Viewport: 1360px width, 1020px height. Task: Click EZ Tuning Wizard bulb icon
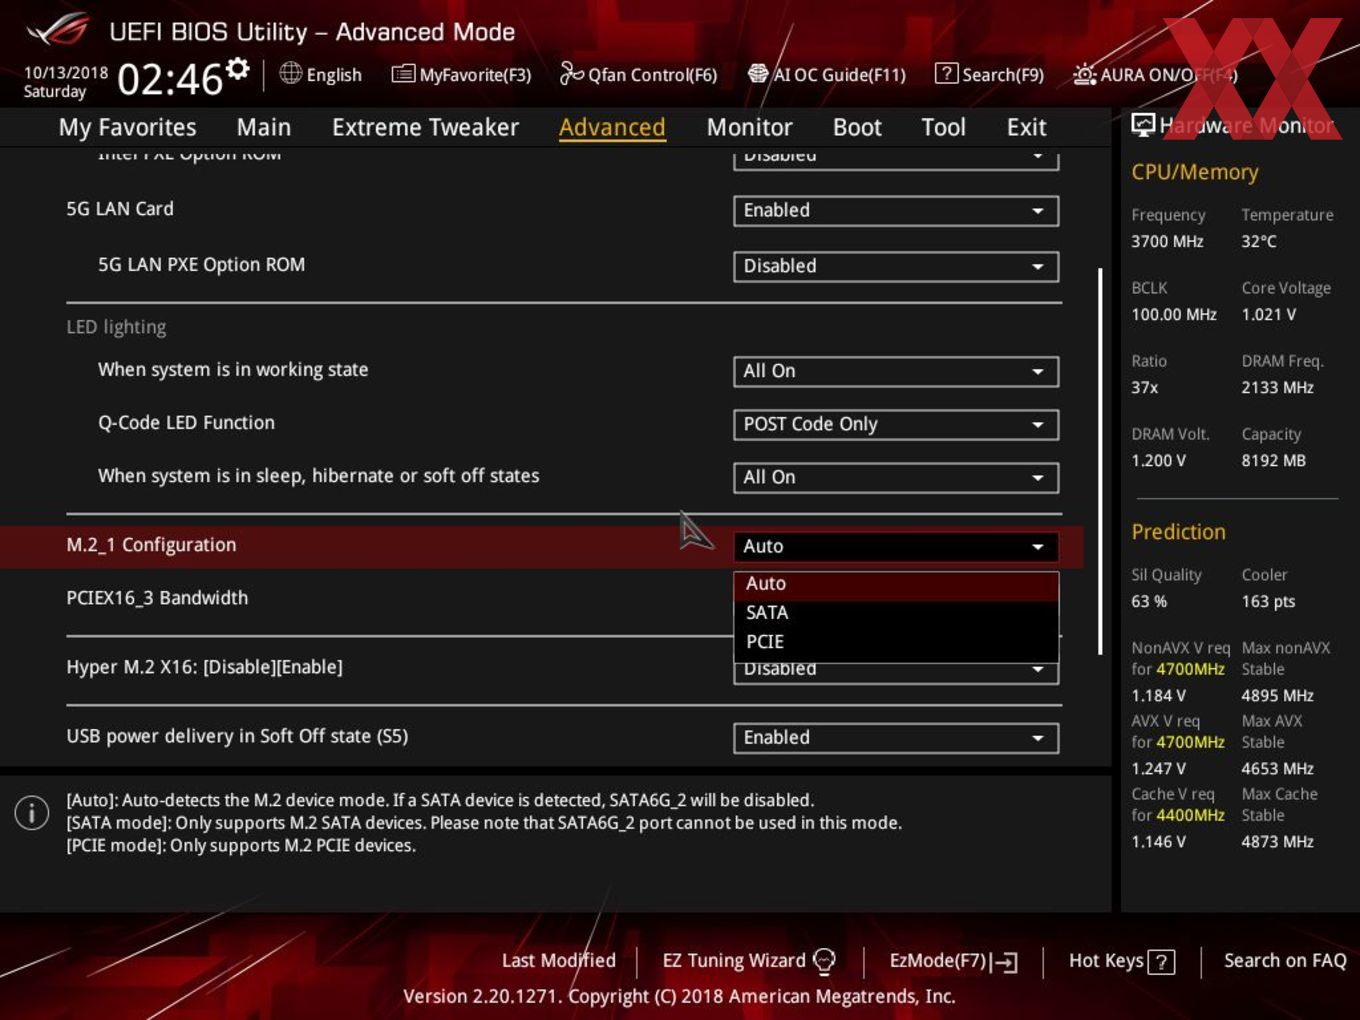[824, 961]
